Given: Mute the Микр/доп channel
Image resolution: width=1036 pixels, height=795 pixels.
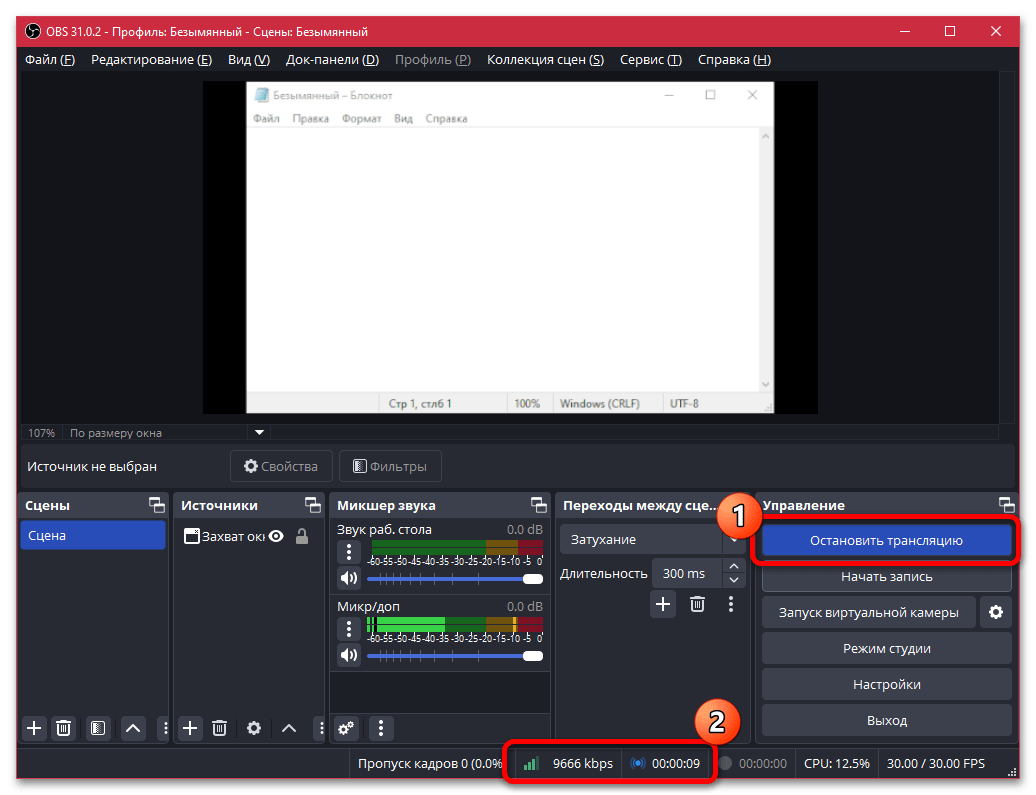Looking at the screenshot, I should 349,655.
